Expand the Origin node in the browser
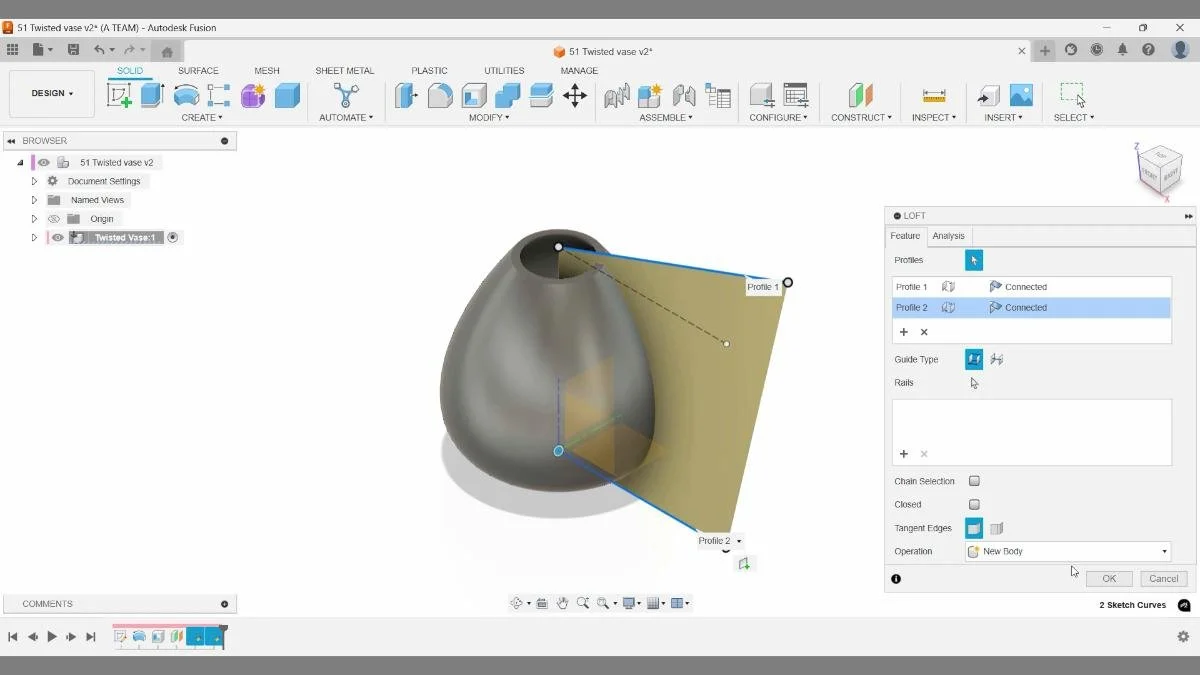Image resolution: width=1200 pixels, height=675 pixels. 35,218
